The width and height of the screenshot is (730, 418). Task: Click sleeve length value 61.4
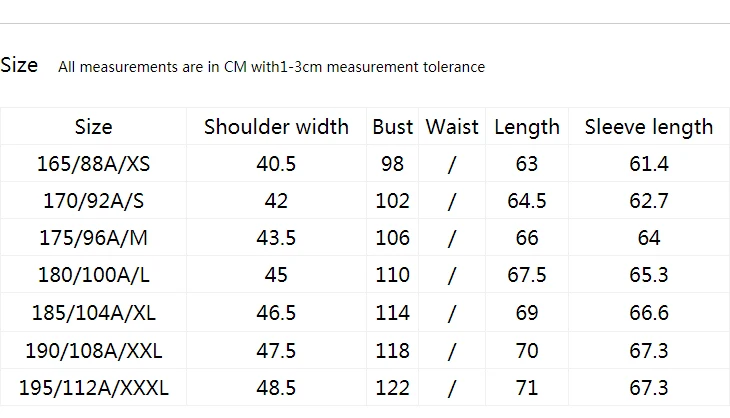pos(649,164)
